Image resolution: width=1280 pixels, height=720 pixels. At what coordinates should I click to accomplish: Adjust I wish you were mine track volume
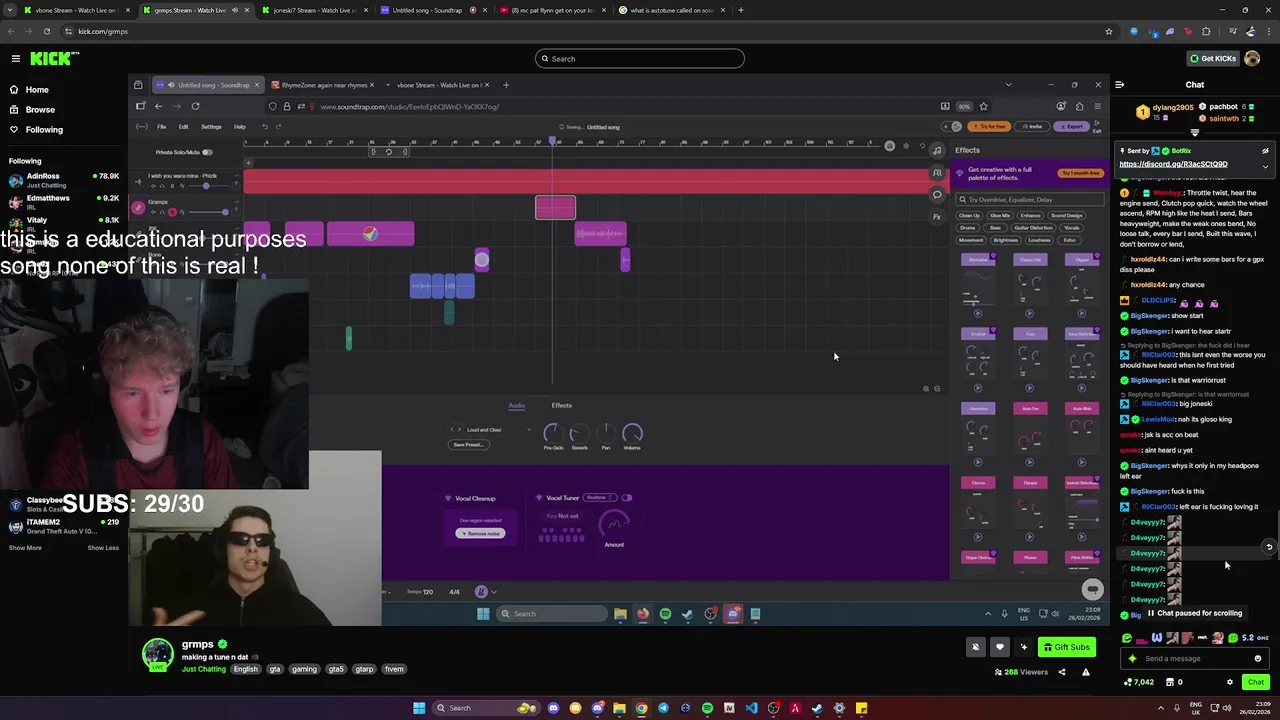click(x=205, y=186)
